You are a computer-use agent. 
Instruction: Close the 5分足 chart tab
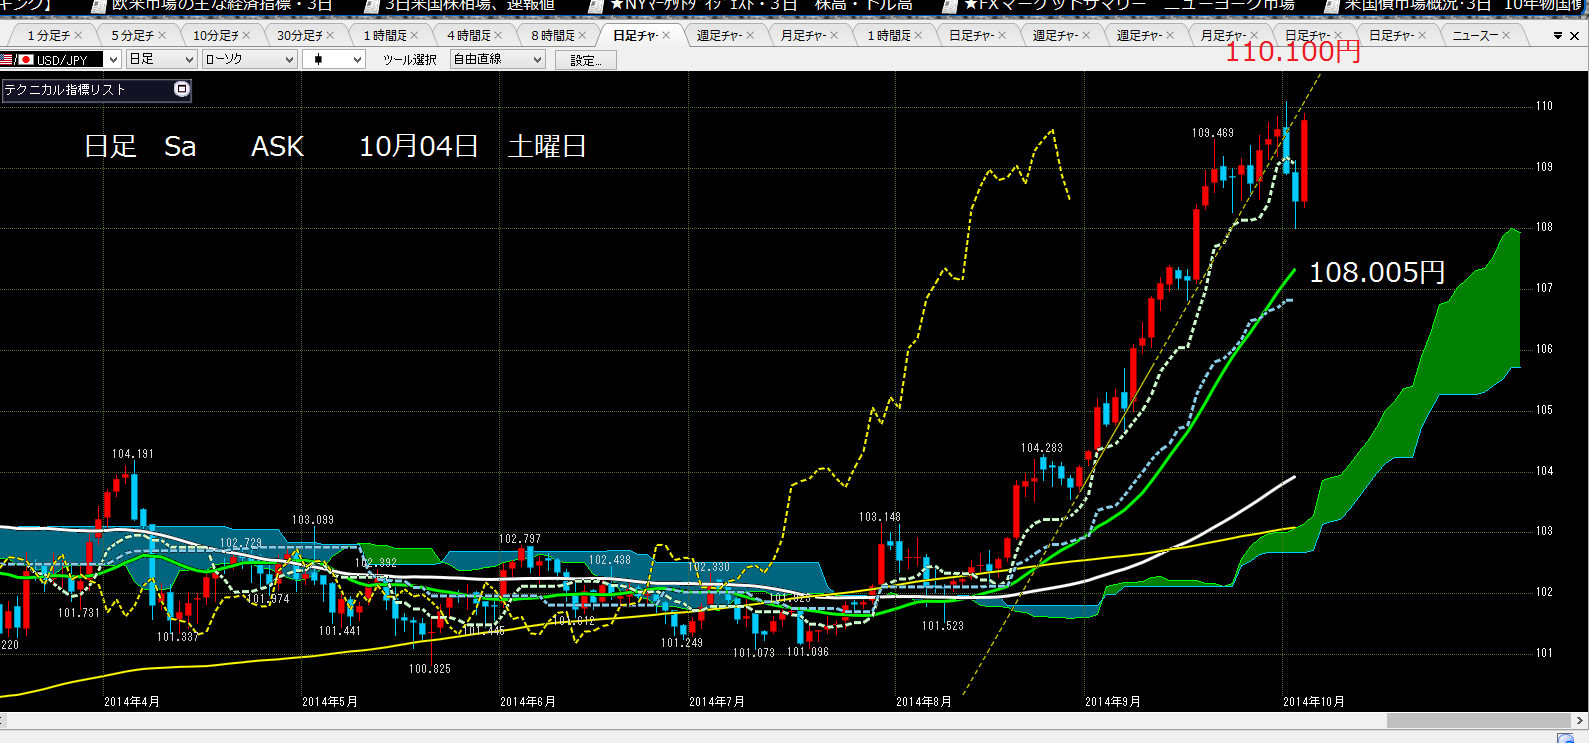tap(162, 36)
